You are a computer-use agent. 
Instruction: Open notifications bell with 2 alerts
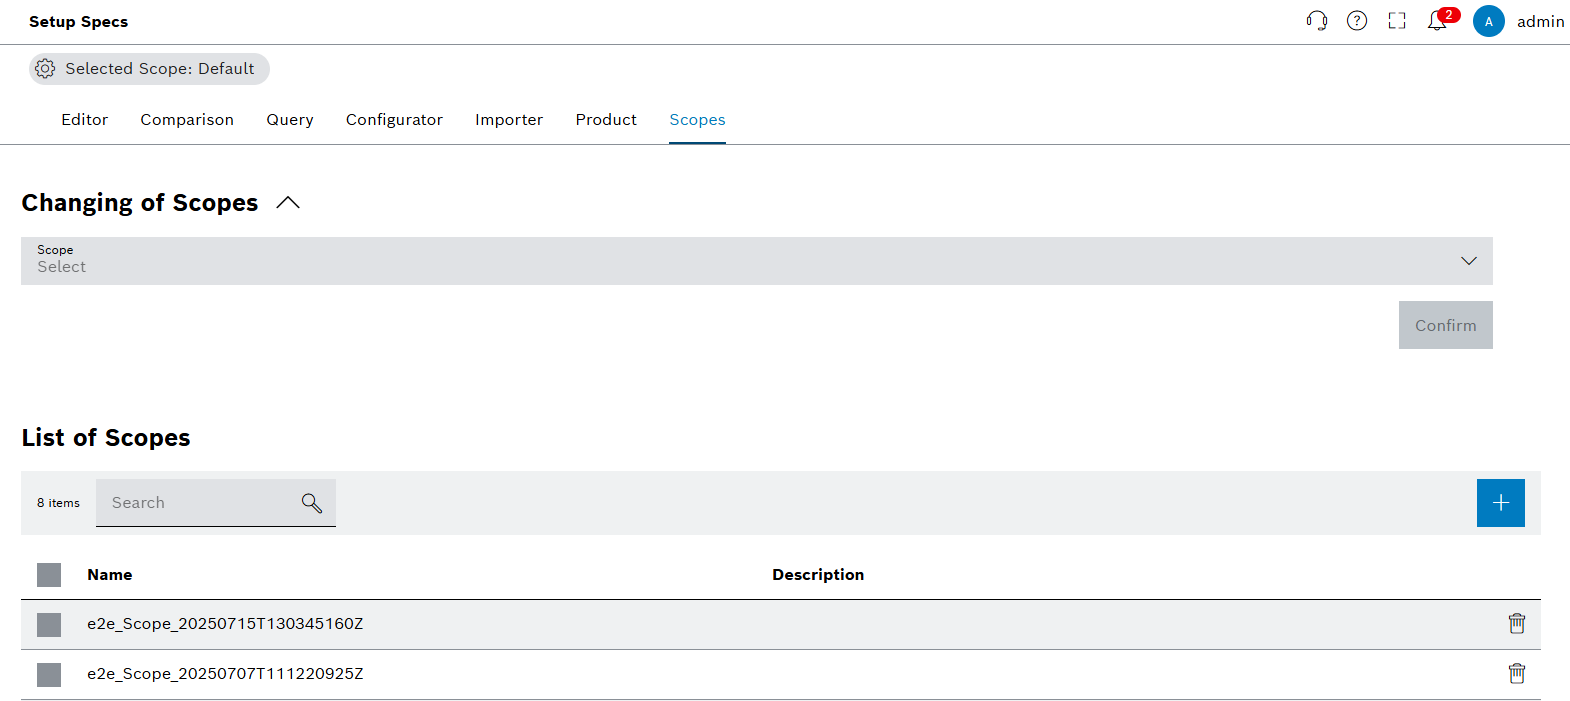pyautogui.click(x=1440, y=20)
